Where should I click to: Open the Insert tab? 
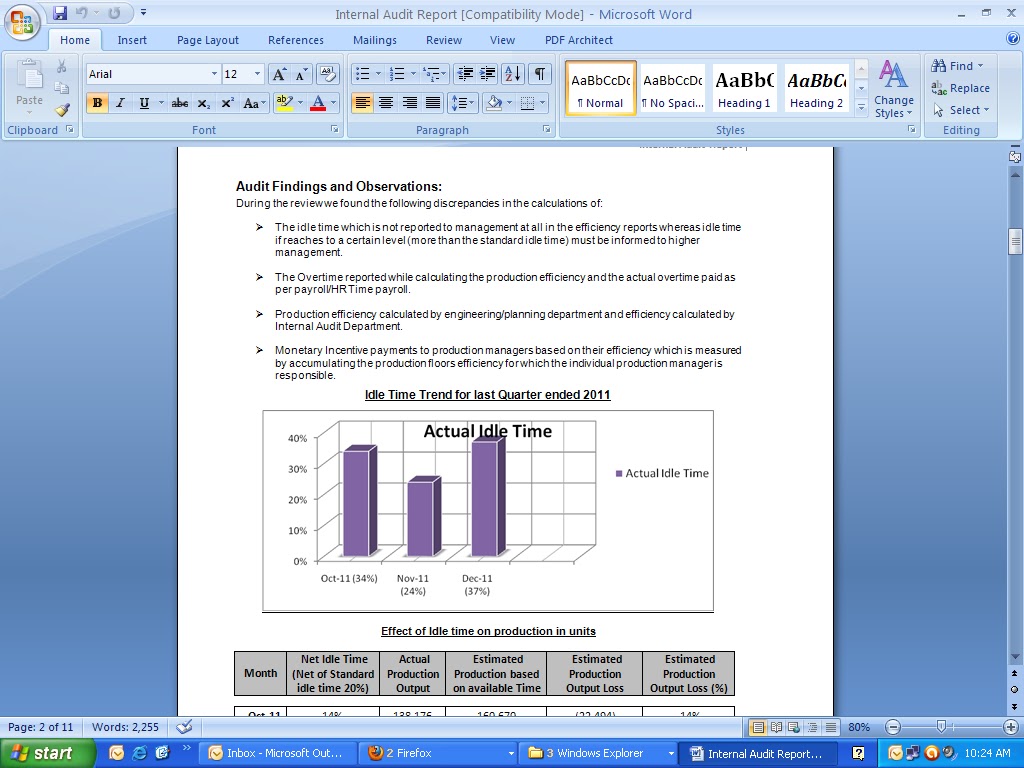coord(132,40)
